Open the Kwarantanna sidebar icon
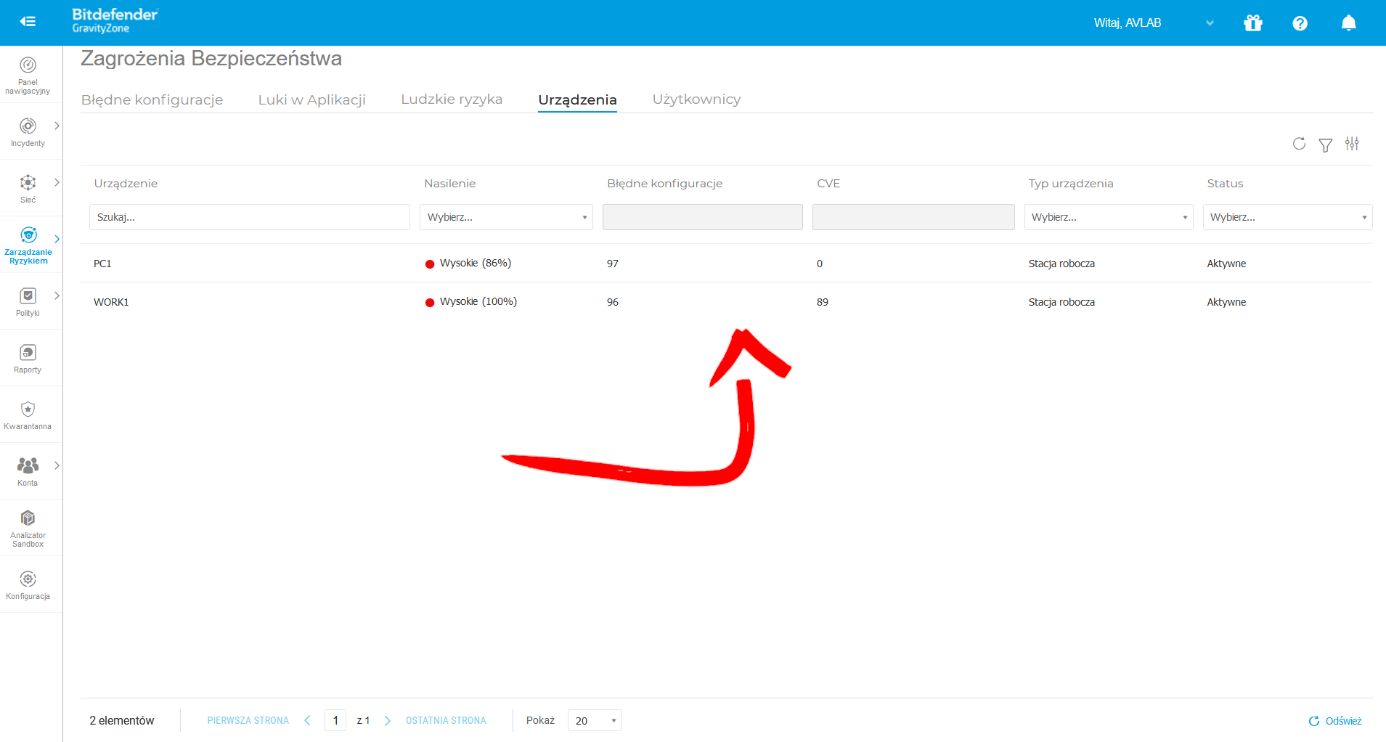1386x742 pixels. 28,409
